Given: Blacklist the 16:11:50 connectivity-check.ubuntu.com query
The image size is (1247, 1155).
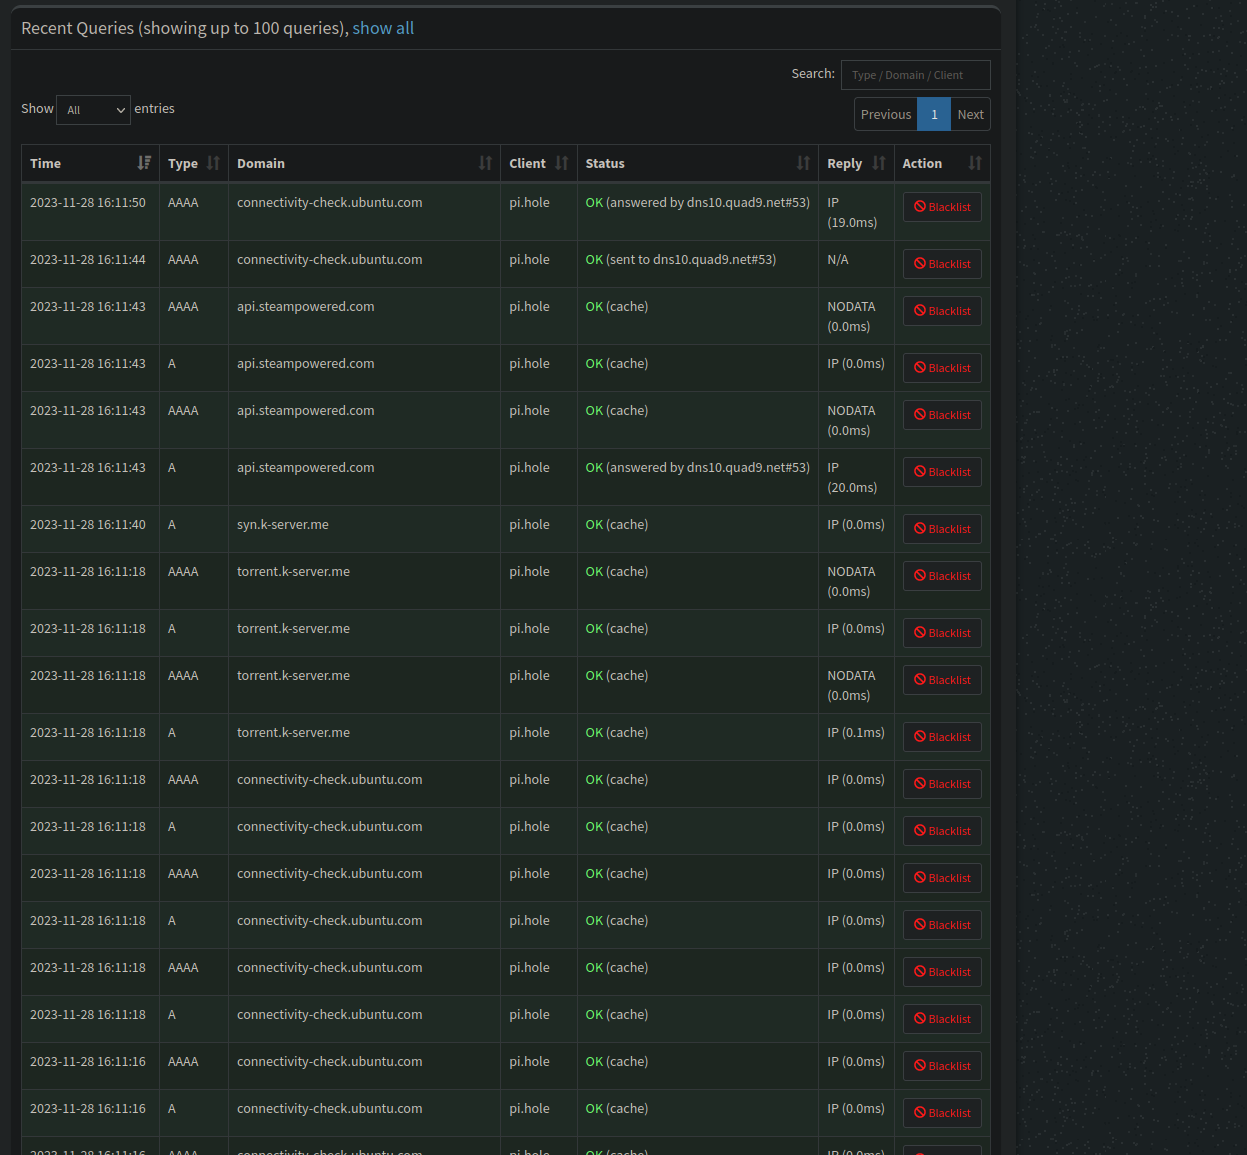Looking at the screenshot, I should tap(942, 207).
